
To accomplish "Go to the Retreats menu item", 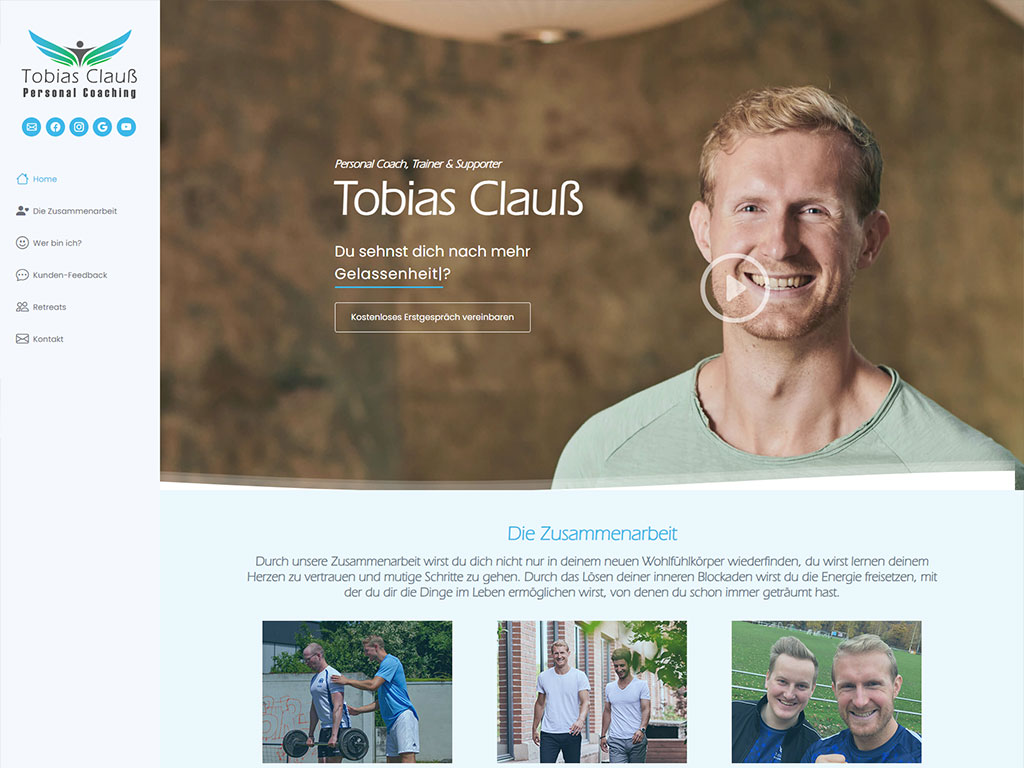I will pos(41,307).
